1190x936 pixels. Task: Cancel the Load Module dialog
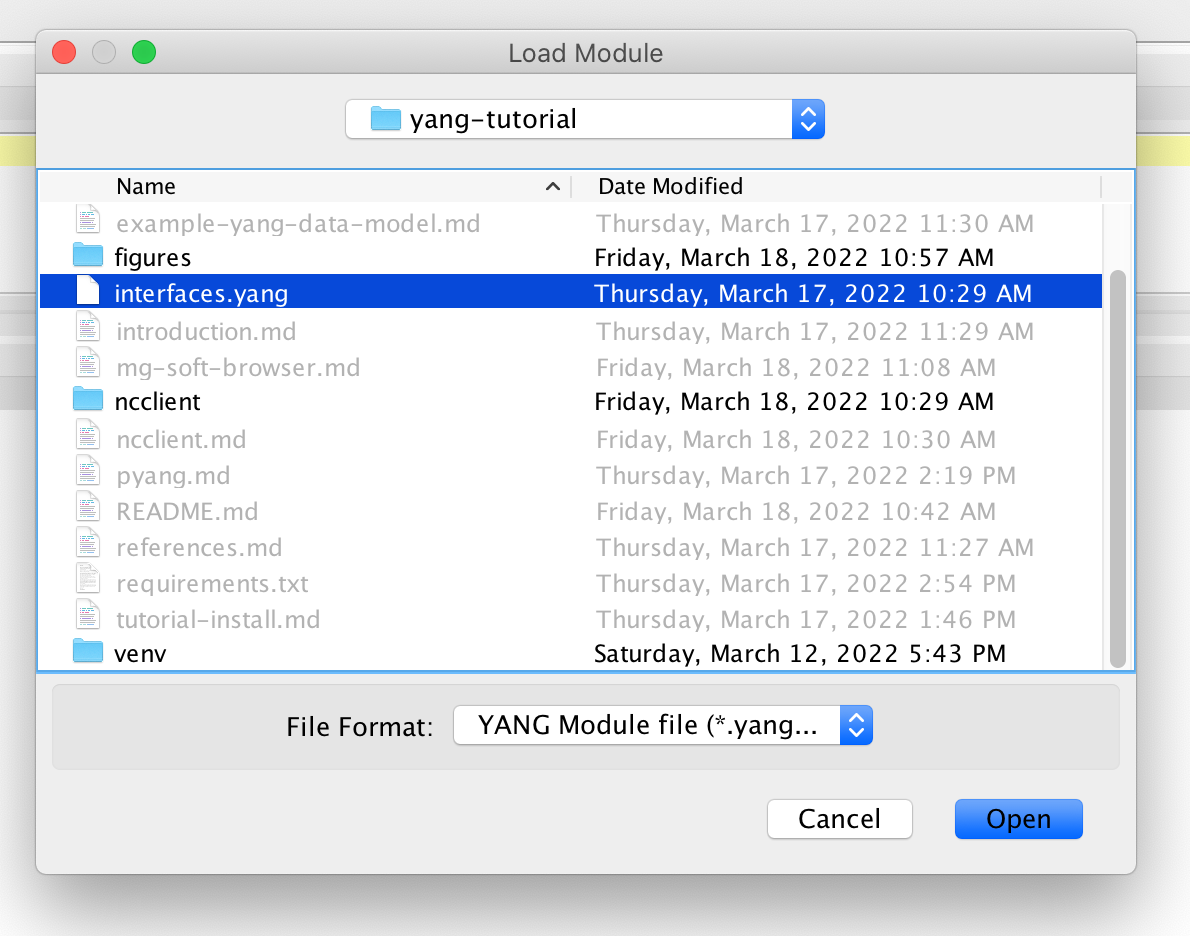pyautogui.click(x=839, y=818)
